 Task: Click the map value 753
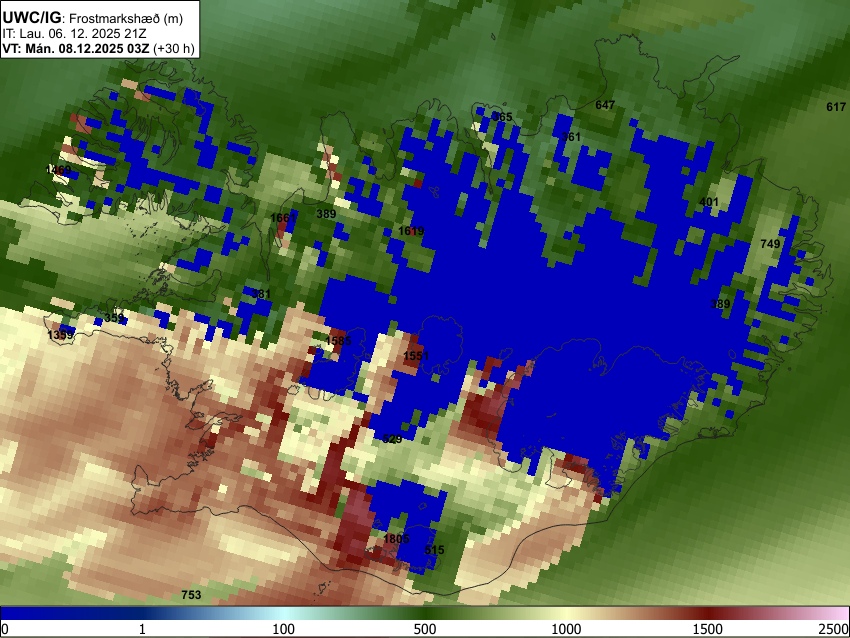[191, 595]
